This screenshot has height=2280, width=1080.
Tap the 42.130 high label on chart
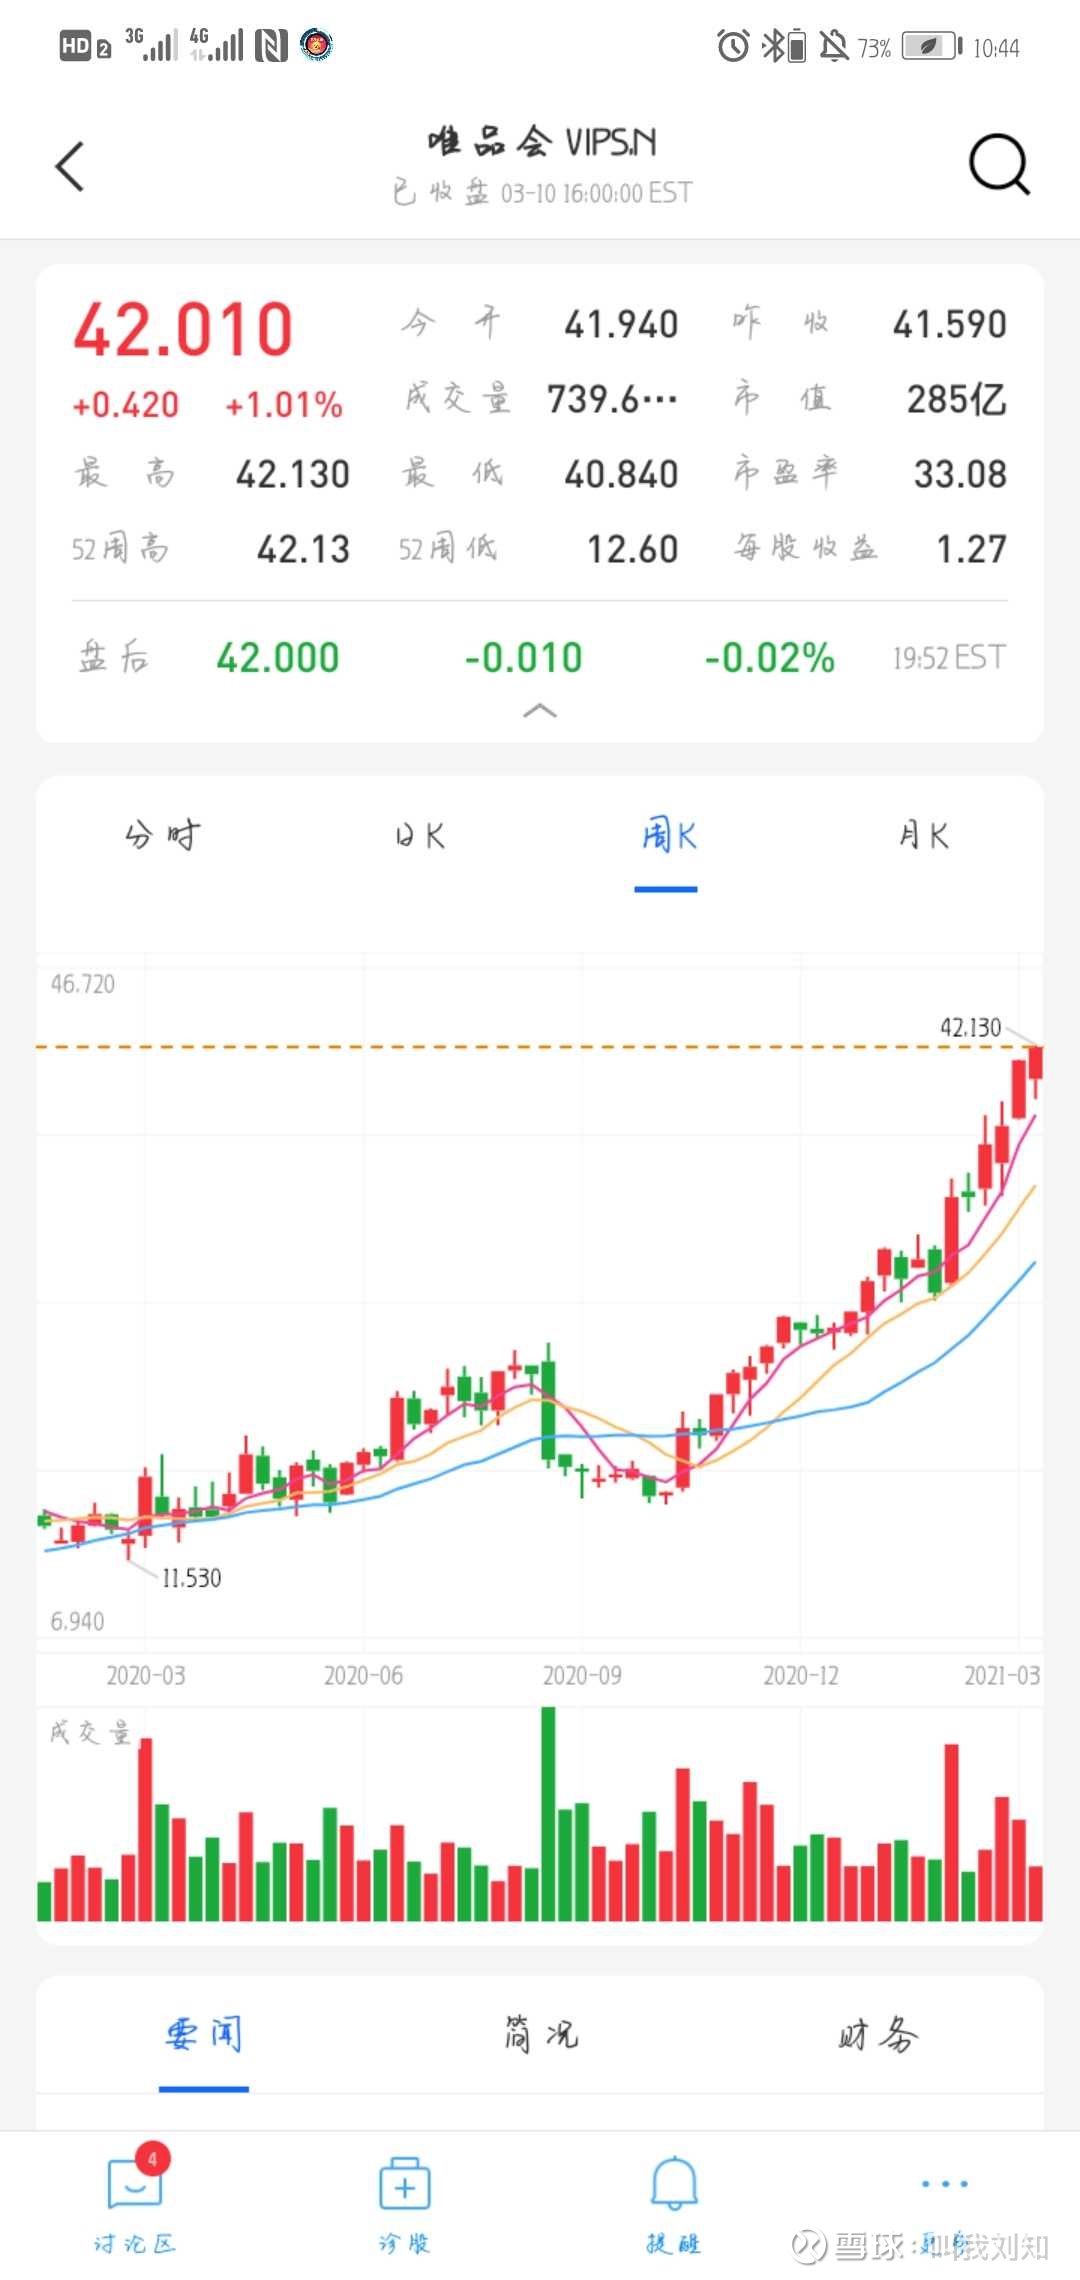point(970,1027)
